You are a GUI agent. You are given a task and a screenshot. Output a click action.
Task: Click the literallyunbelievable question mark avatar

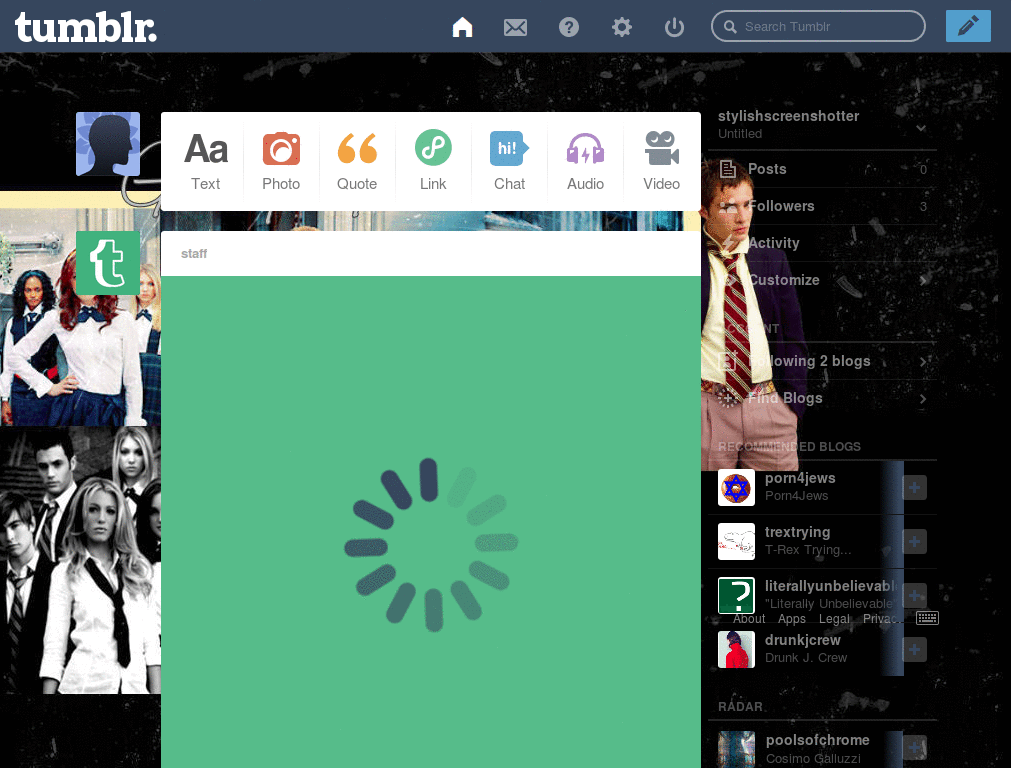pos(736,595)
